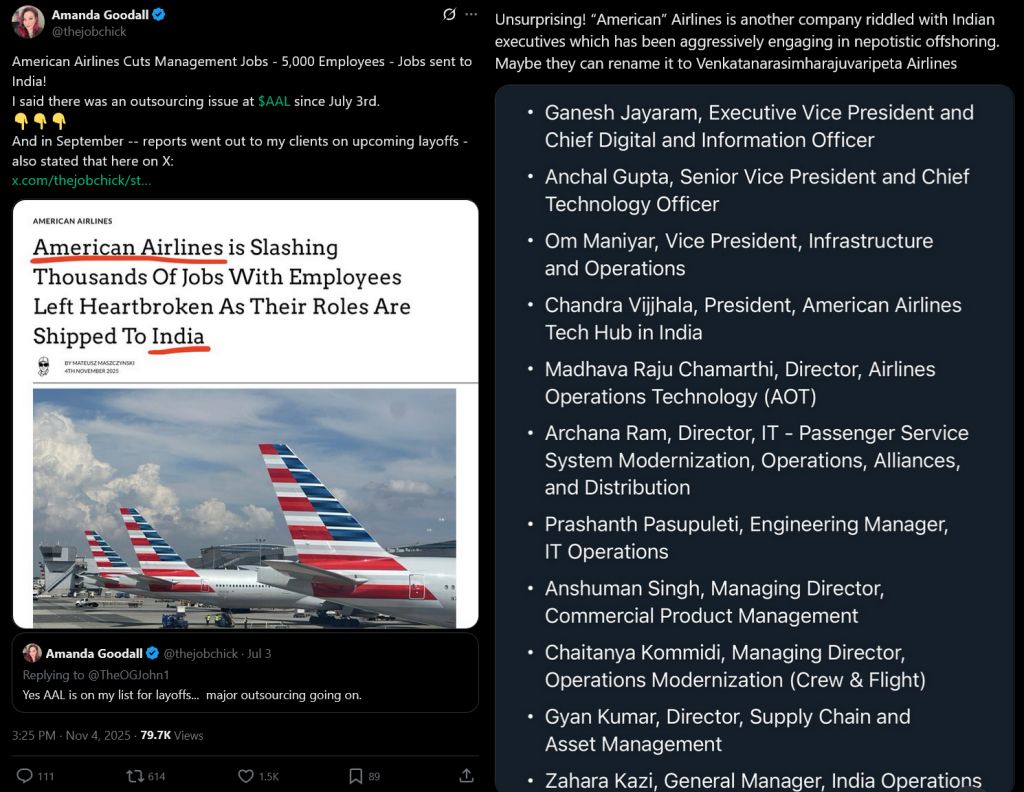The height and width of the screenshot is (792, 1024).
Task: Click the Grok explain-post icon
Action: (x=449, y=15)
